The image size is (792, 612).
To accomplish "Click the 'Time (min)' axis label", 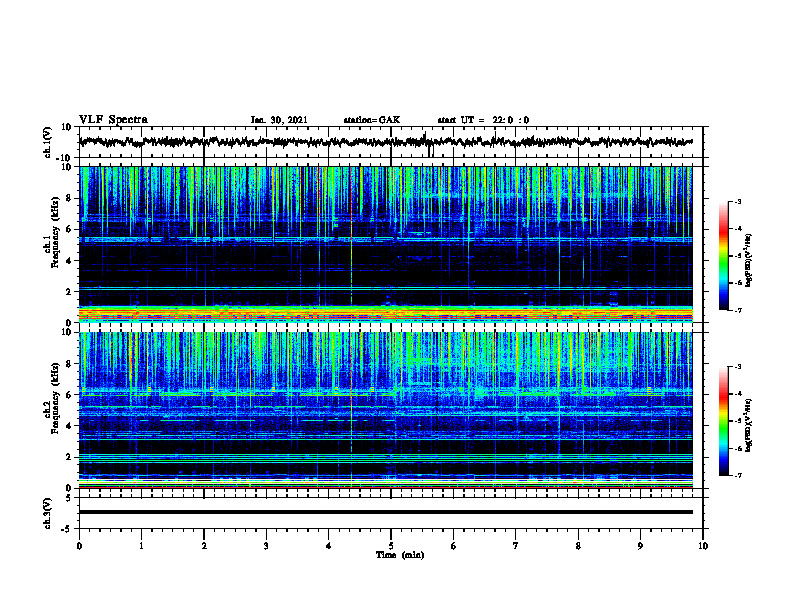I will (x=400, y=555).
